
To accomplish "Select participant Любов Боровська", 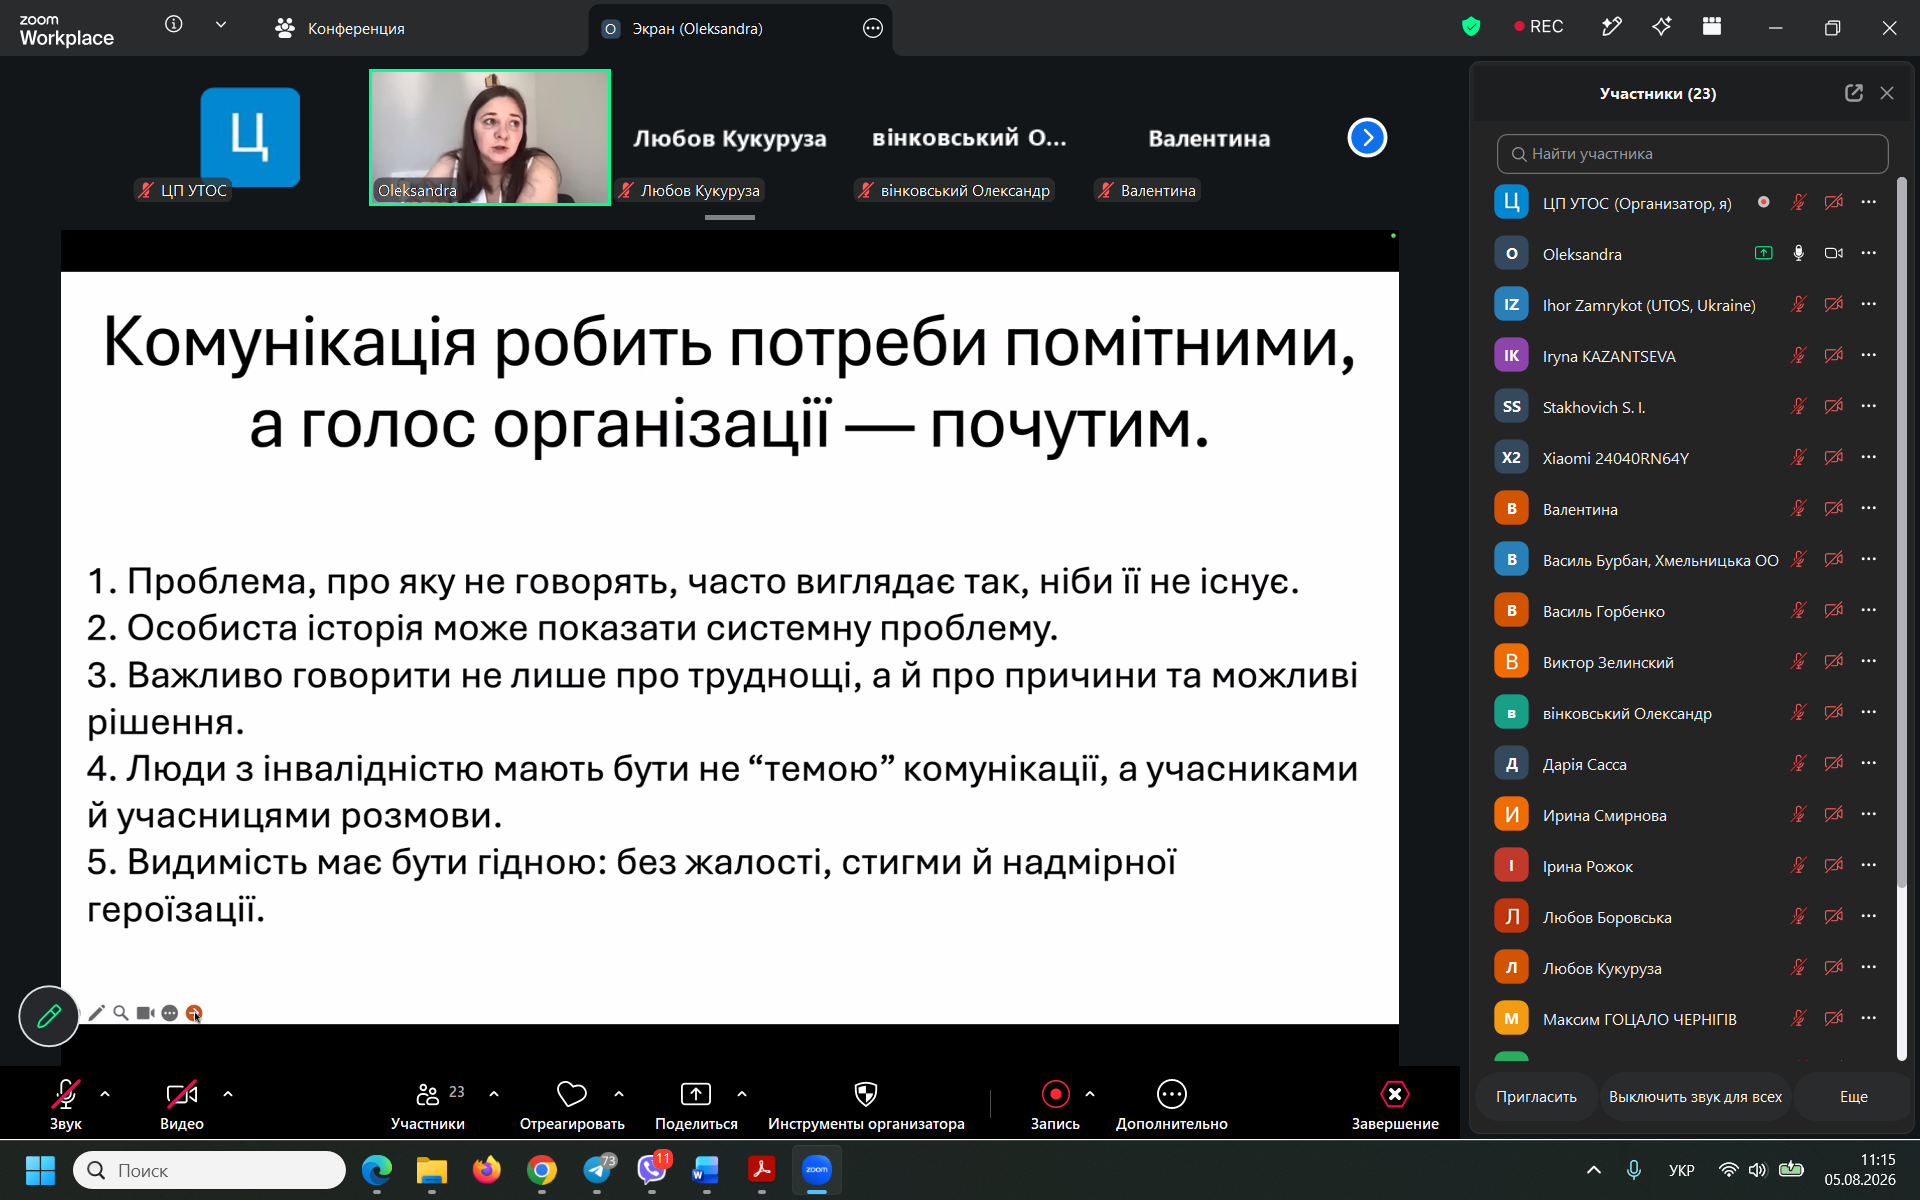I will [1686, 917].
